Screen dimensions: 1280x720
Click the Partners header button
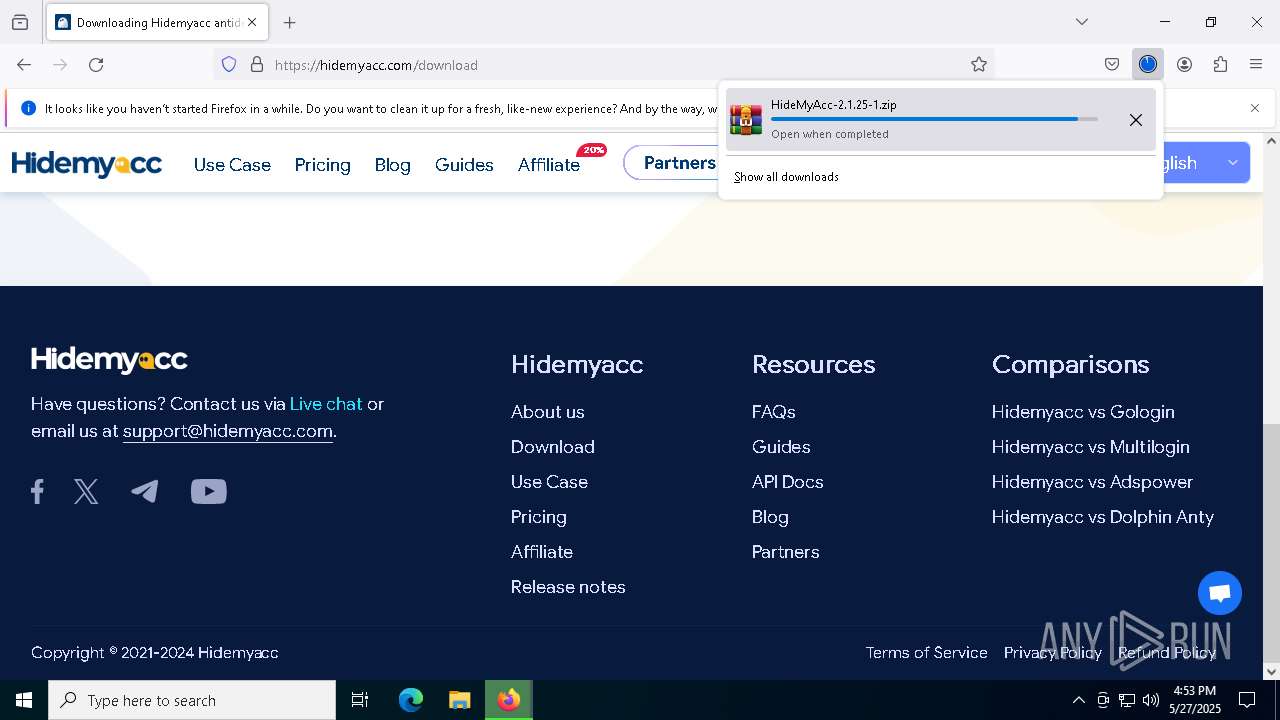671,163
